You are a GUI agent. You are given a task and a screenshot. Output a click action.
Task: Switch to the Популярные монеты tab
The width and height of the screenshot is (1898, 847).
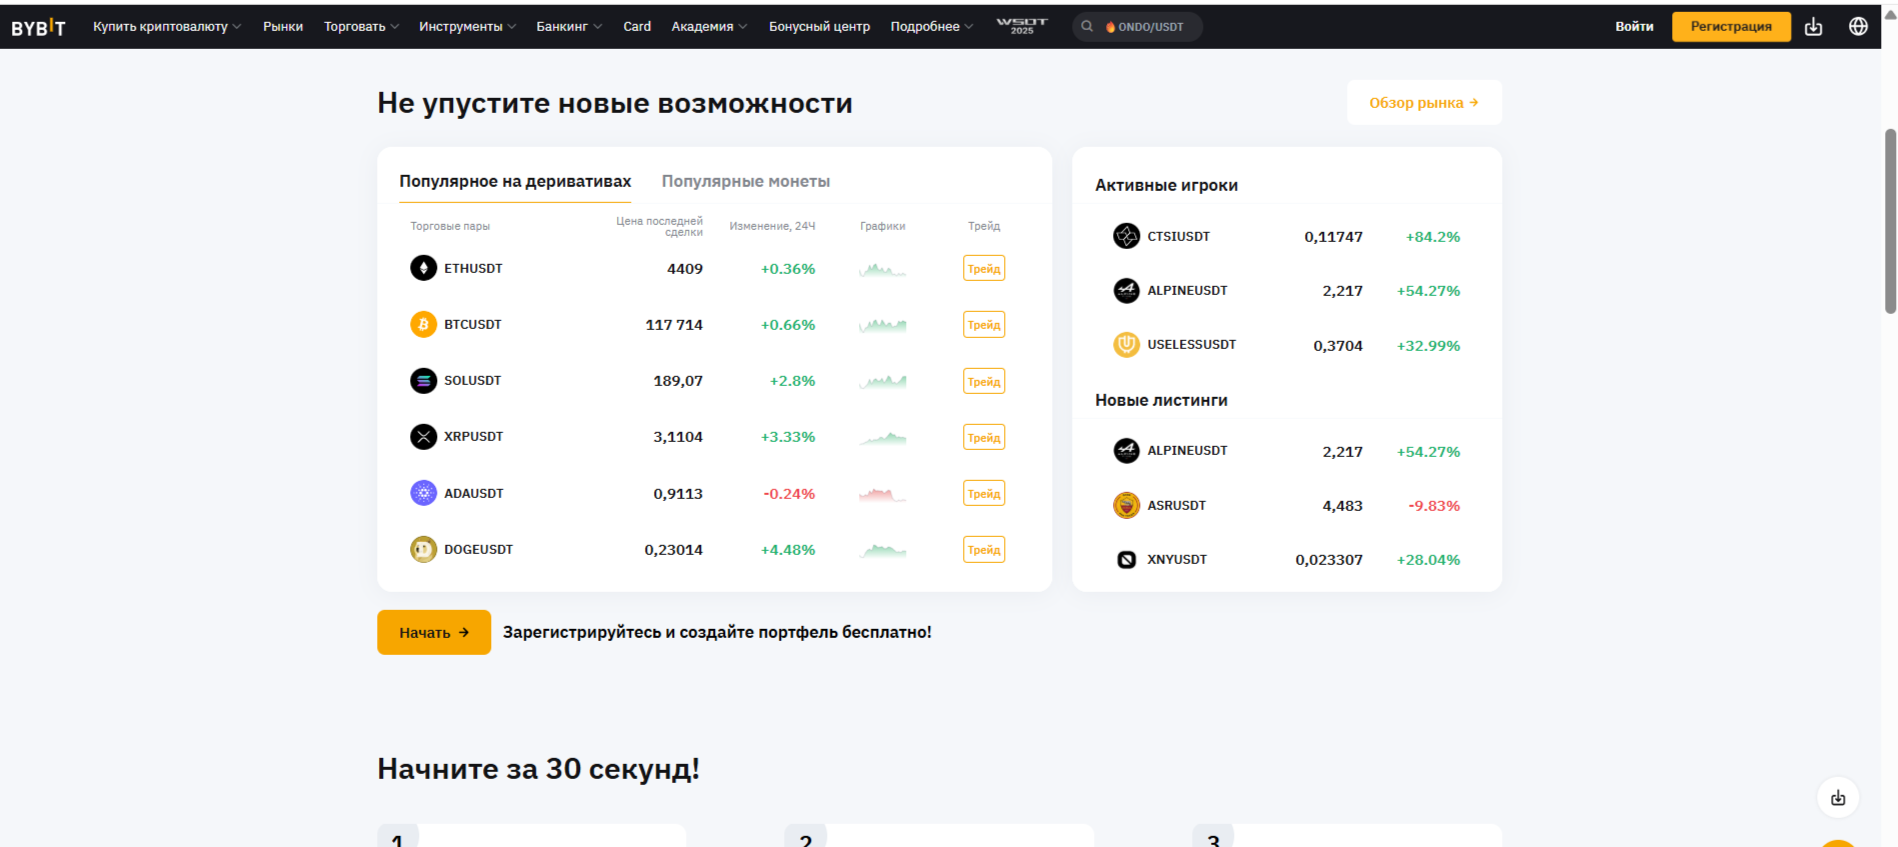pyautogui.click(x=746, y=182)
